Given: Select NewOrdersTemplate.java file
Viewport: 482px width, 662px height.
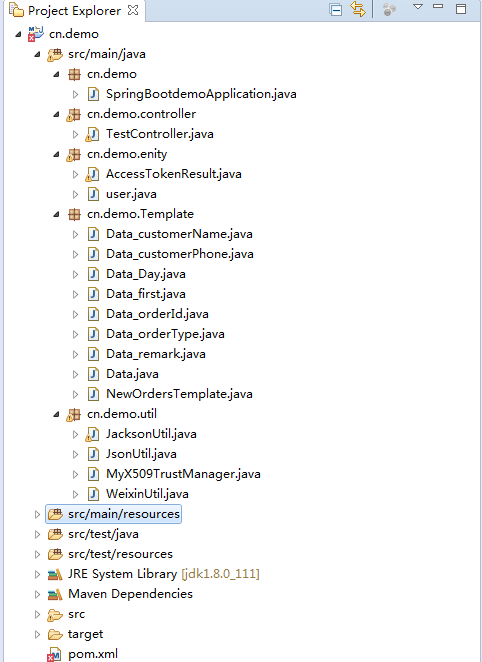Looking at the screenshot, I should [179, 394].
